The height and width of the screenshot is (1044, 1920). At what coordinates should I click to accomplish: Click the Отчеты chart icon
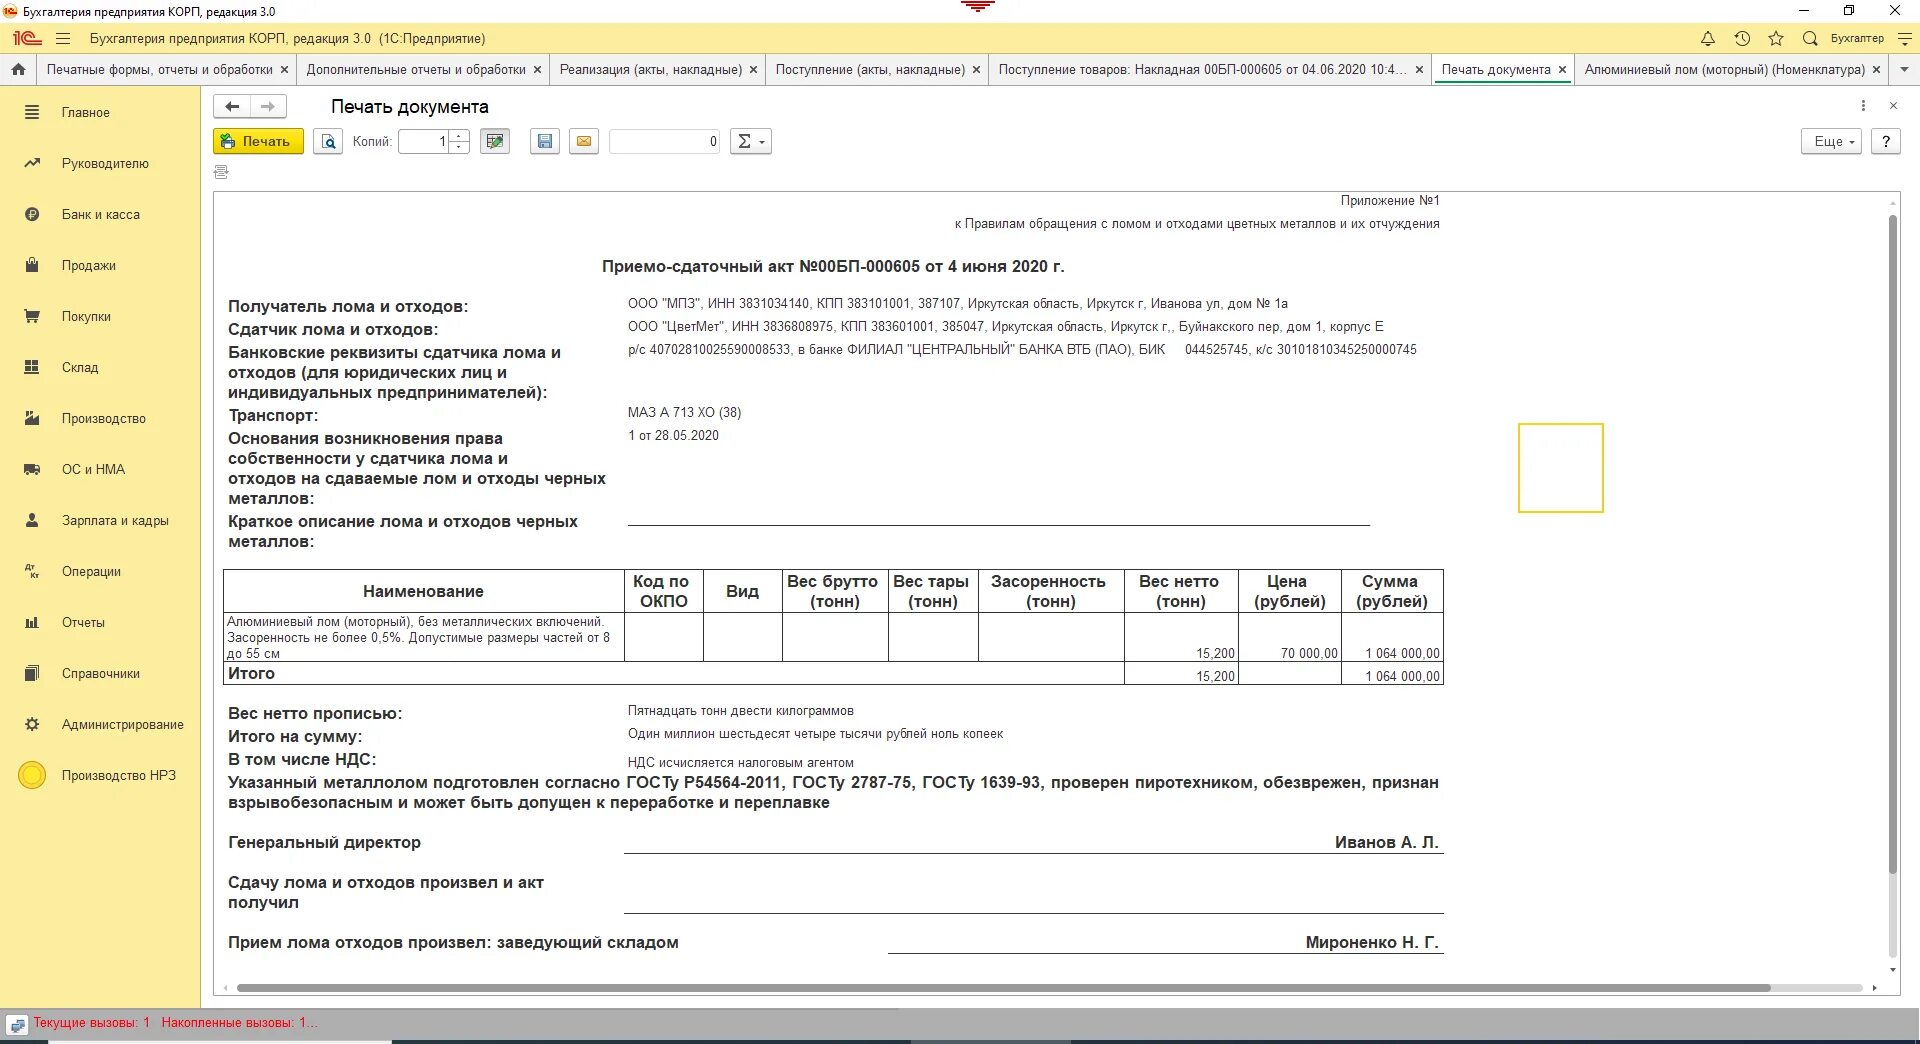point(32,622)
